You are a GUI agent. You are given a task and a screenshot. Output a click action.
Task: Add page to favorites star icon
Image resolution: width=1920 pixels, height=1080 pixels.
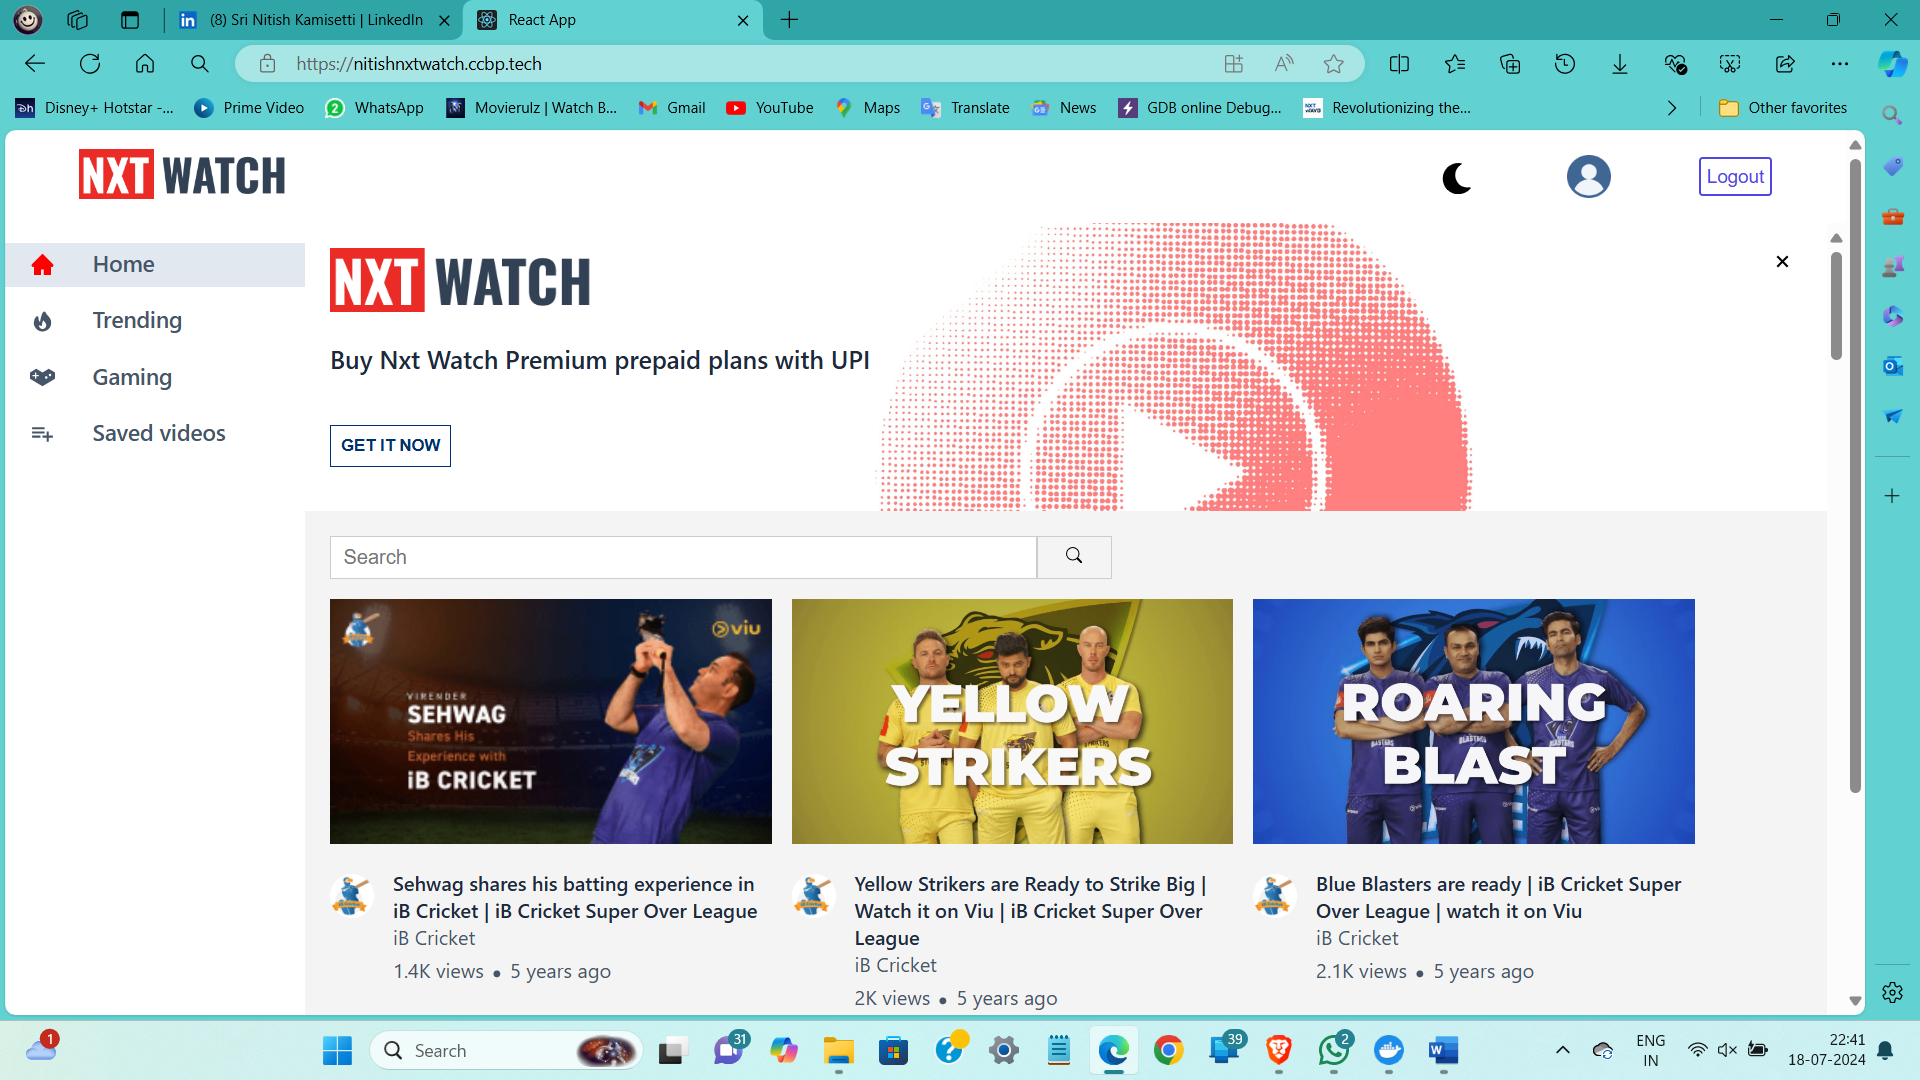(x=1334, y=64)
